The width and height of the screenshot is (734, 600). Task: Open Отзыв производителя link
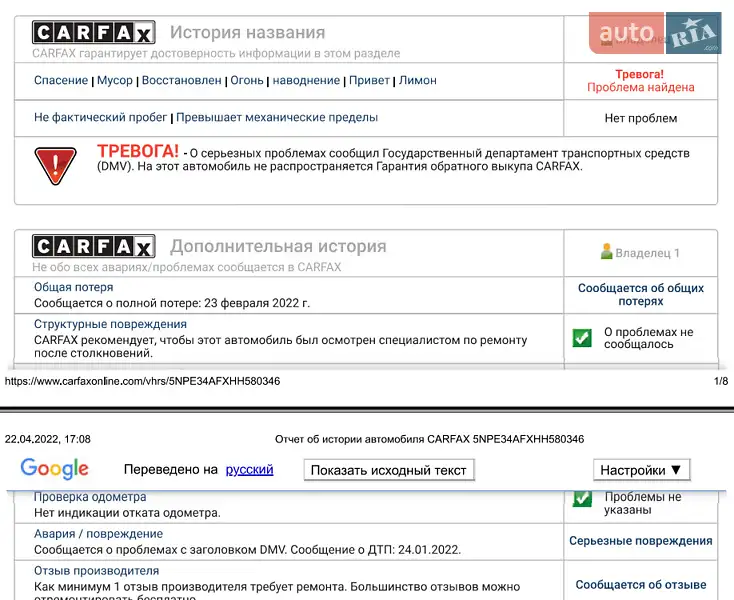96,571
